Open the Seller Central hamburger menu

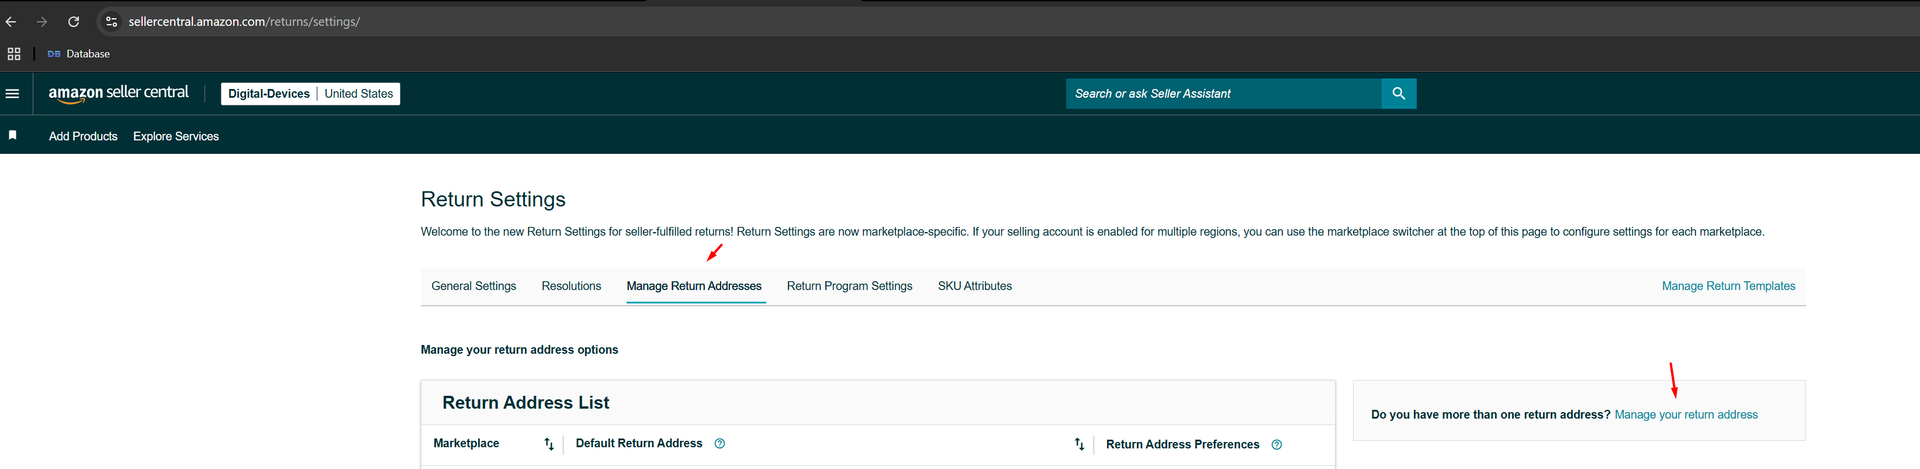tap(13, 94)
